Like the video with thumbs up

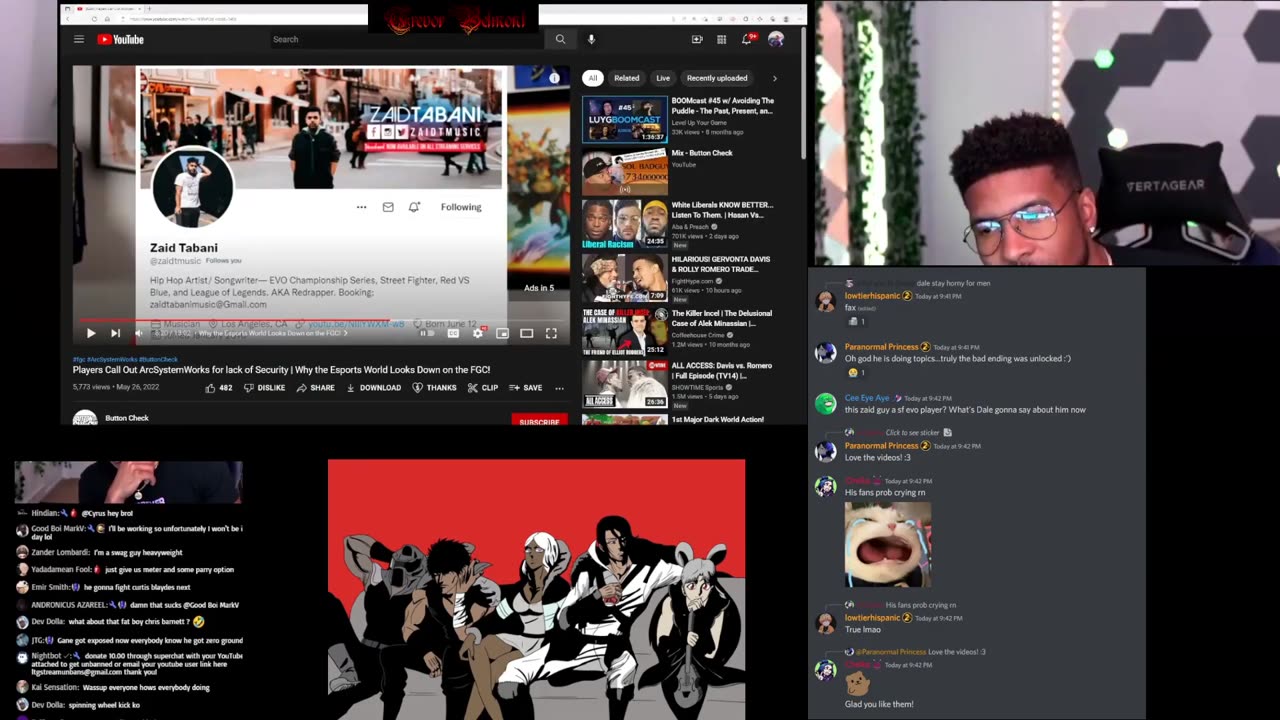(x=218, y=388)
